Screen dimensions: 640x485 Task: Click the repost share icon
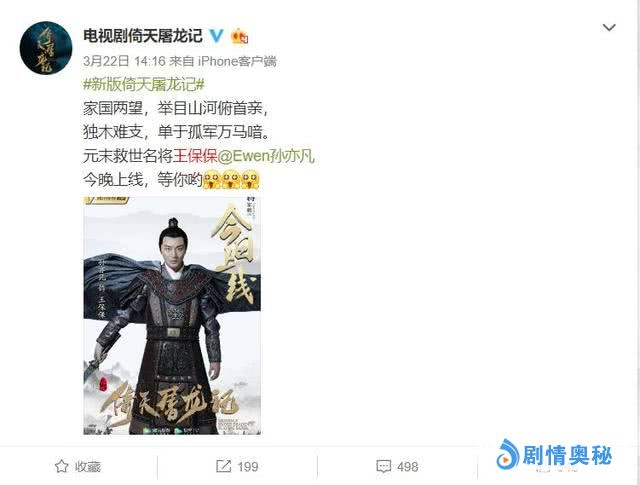pos(223,466)
